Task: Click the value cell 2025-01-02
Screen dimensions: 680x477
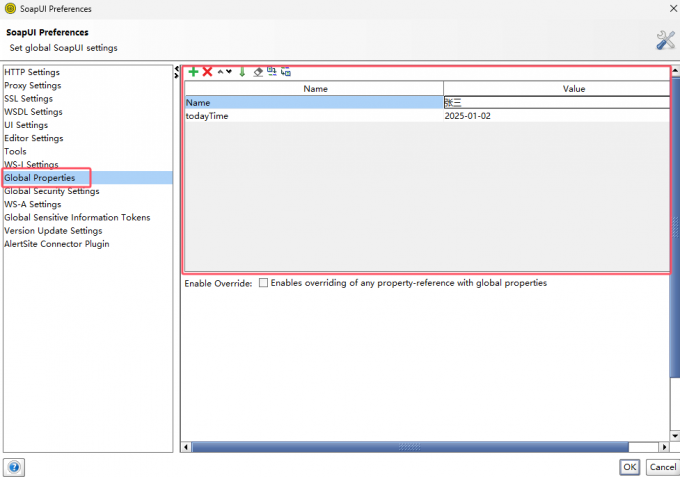Action: coord(556,116)
